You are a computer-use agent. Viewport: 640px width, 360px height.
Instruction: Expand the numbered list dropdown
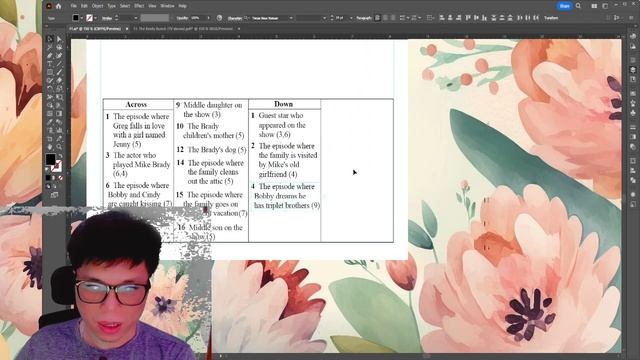tap(420, 18)
